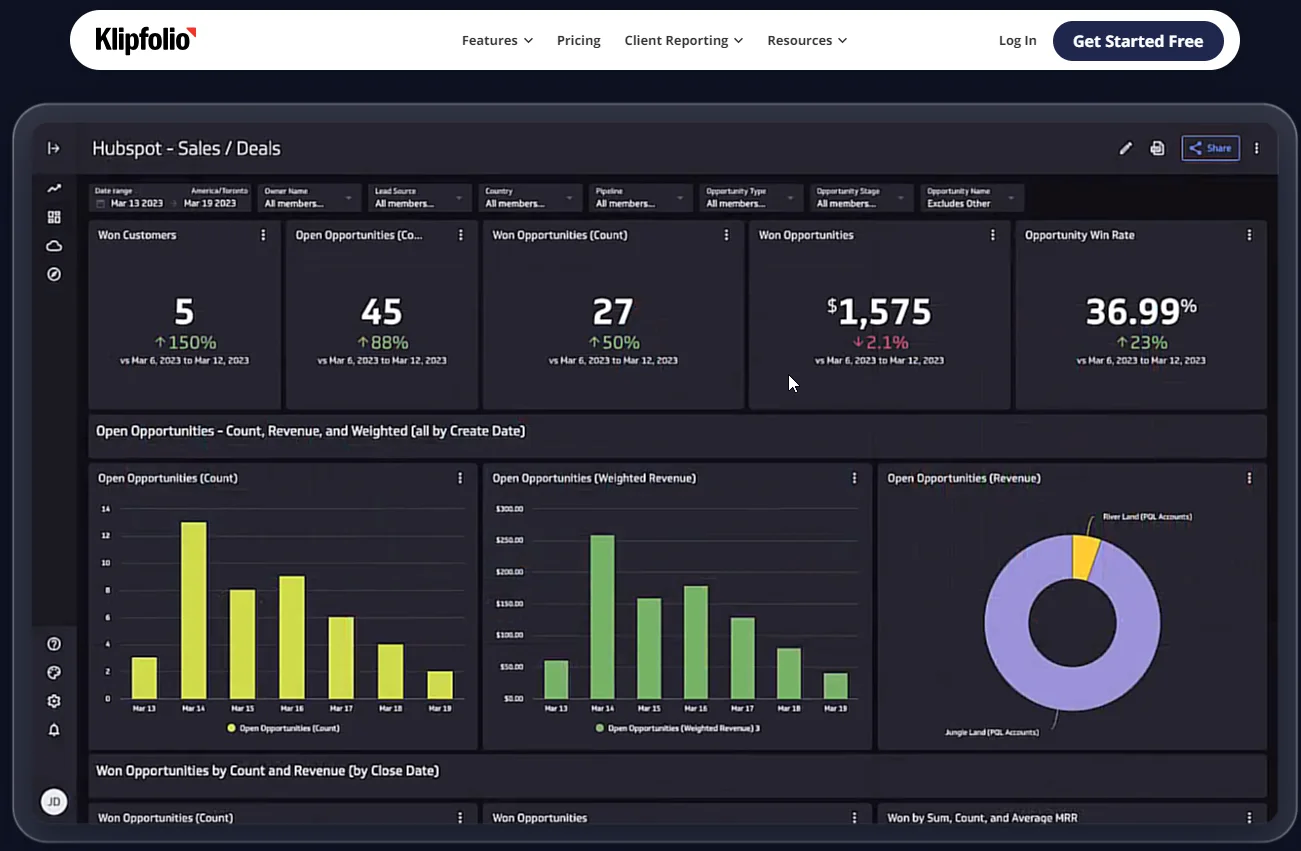Open Won by Sum, Count, Average MRR menu
Screen dimensions: 1301x851
[1249, 818]
